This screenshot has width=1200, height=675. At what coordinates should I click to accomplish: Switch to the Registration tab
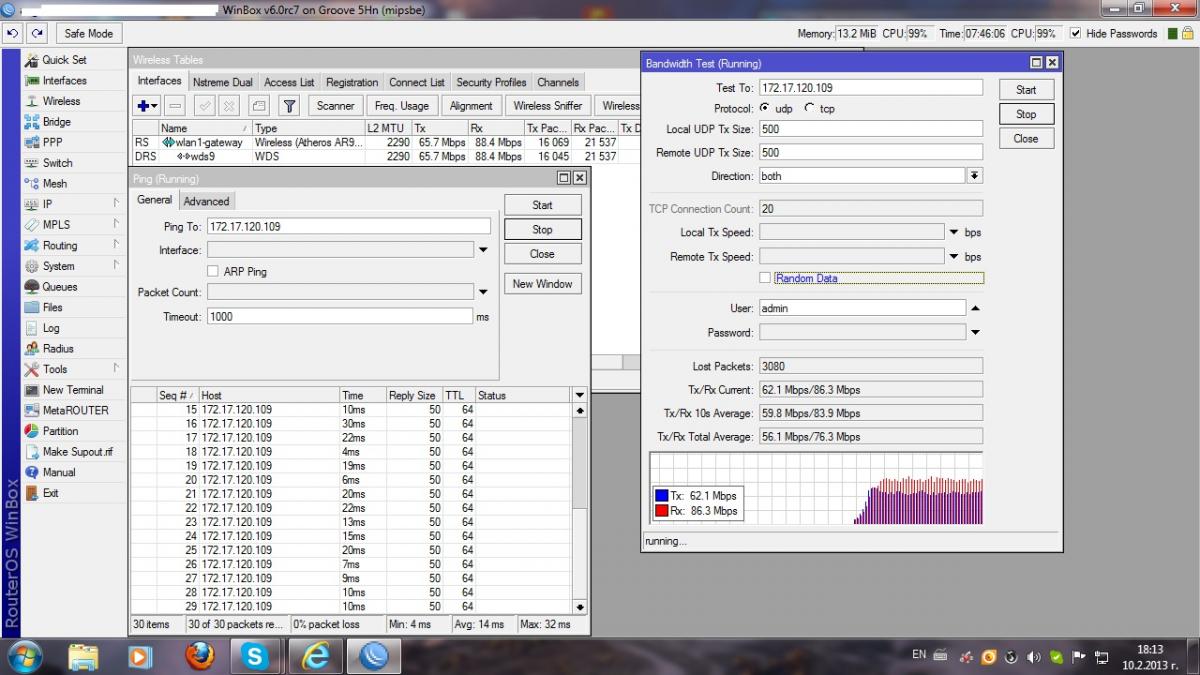[x=352, y=82]
